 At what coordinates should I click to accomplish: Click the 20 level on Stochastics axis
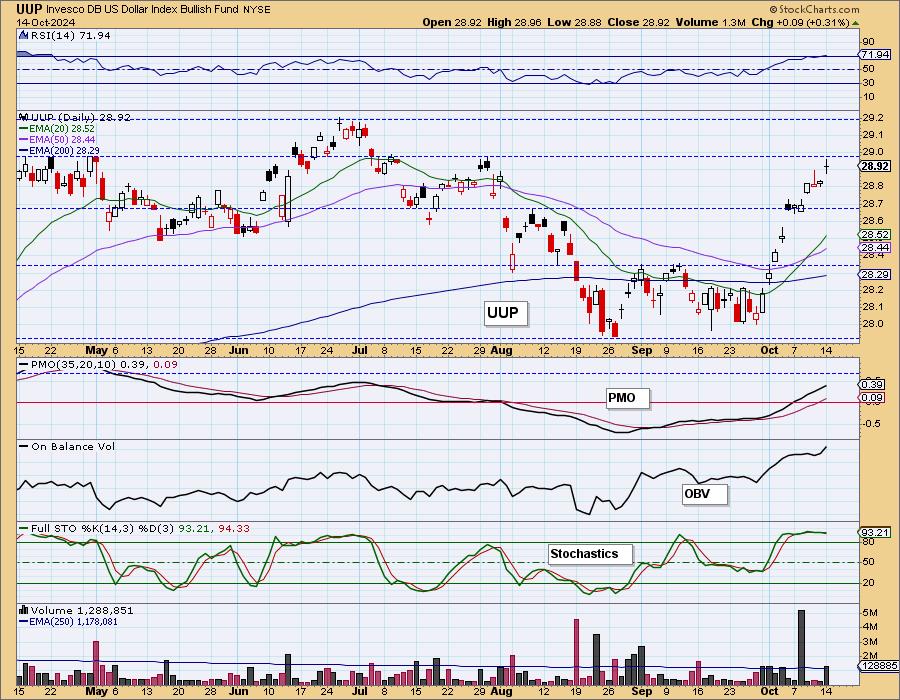coord(868,583)
